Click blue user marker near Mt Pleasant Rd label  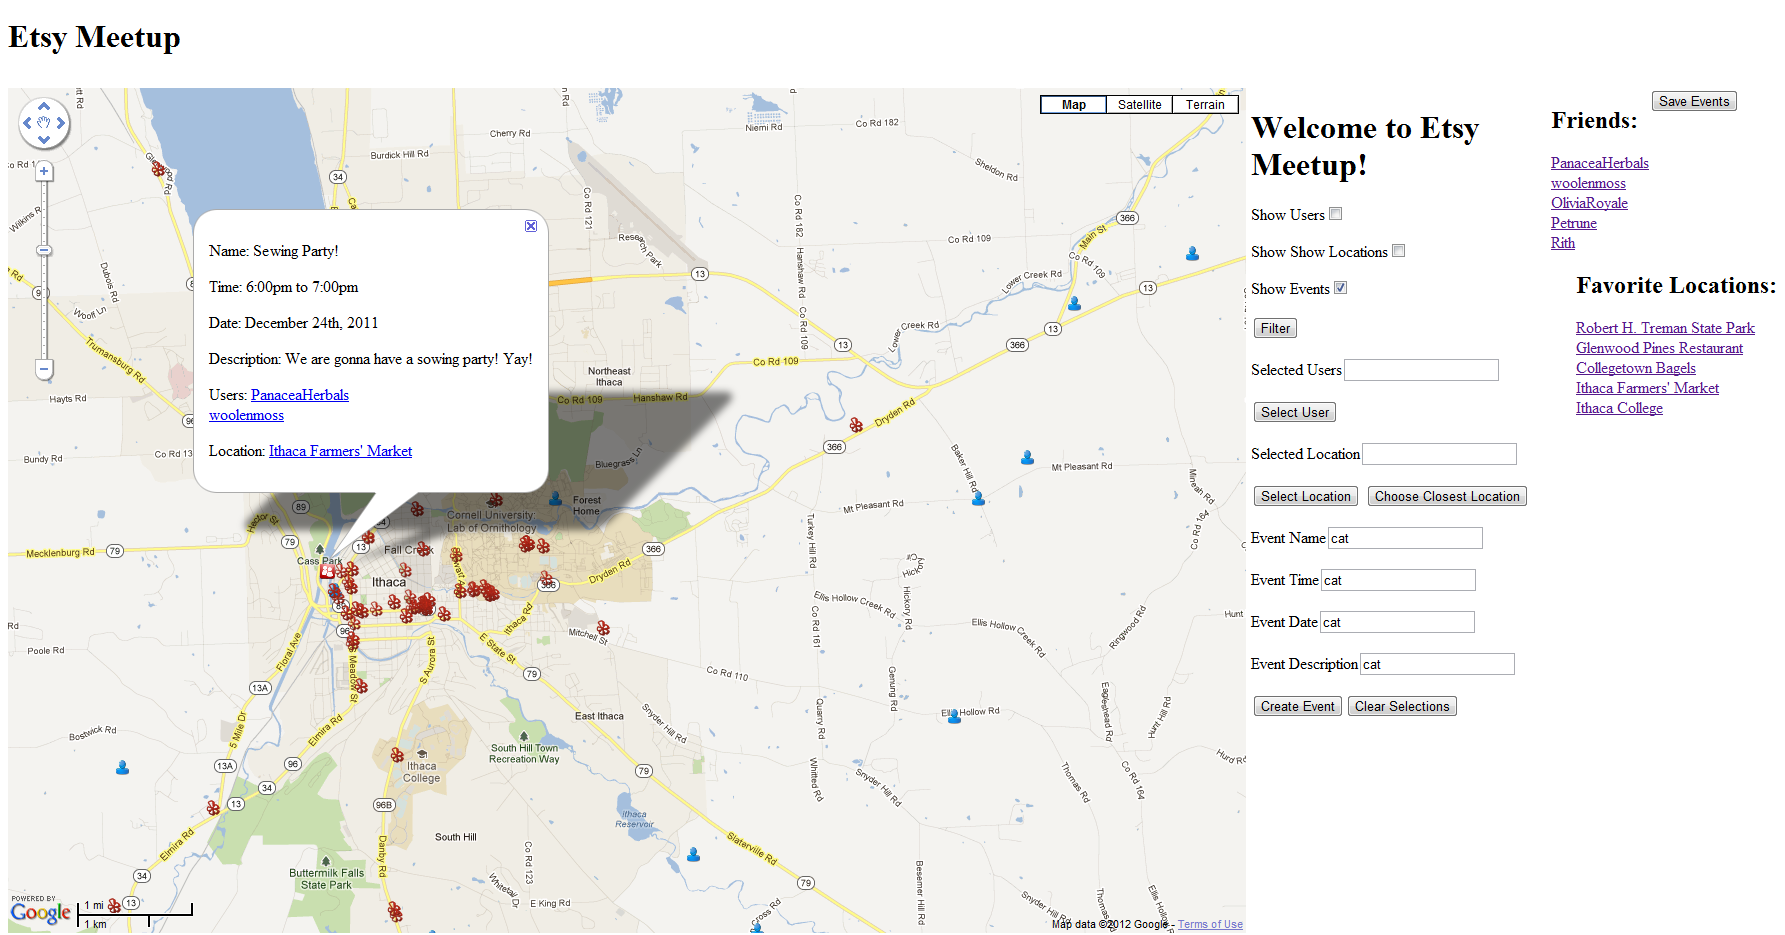1027,458
